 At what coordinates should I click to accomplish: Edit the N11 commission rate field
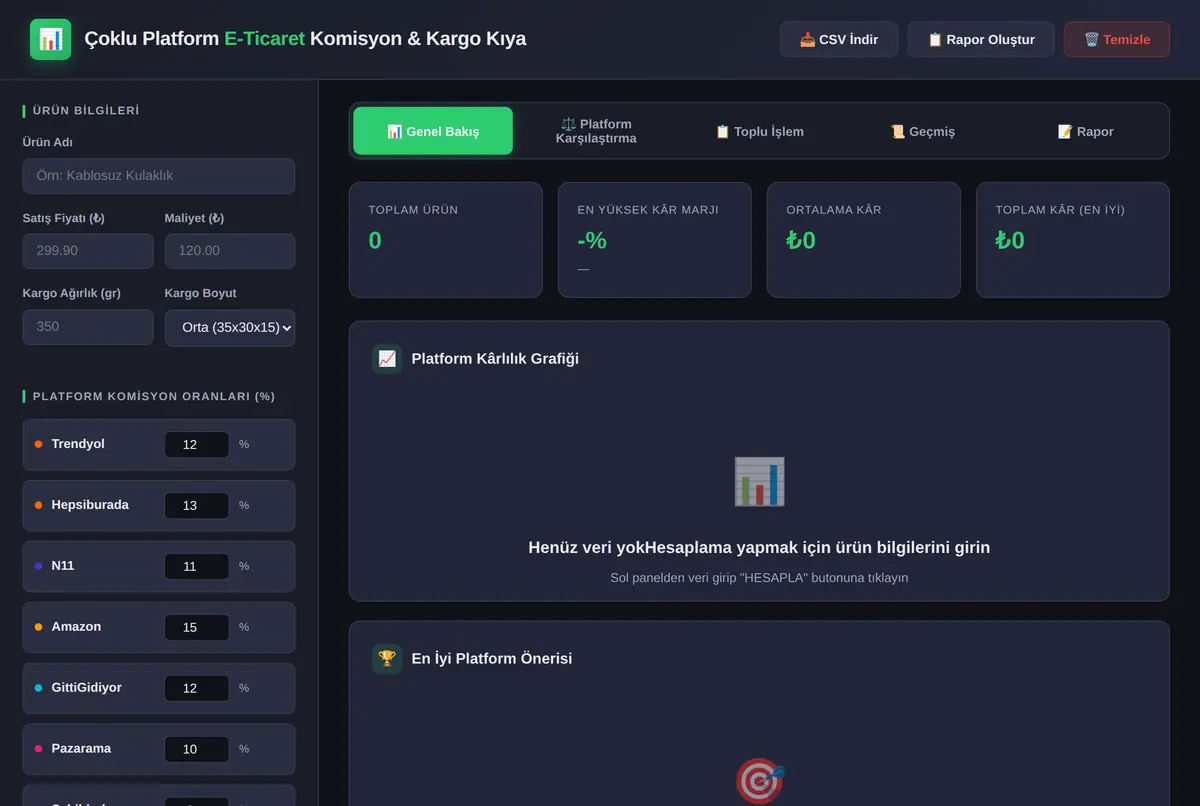click(197, 567)
